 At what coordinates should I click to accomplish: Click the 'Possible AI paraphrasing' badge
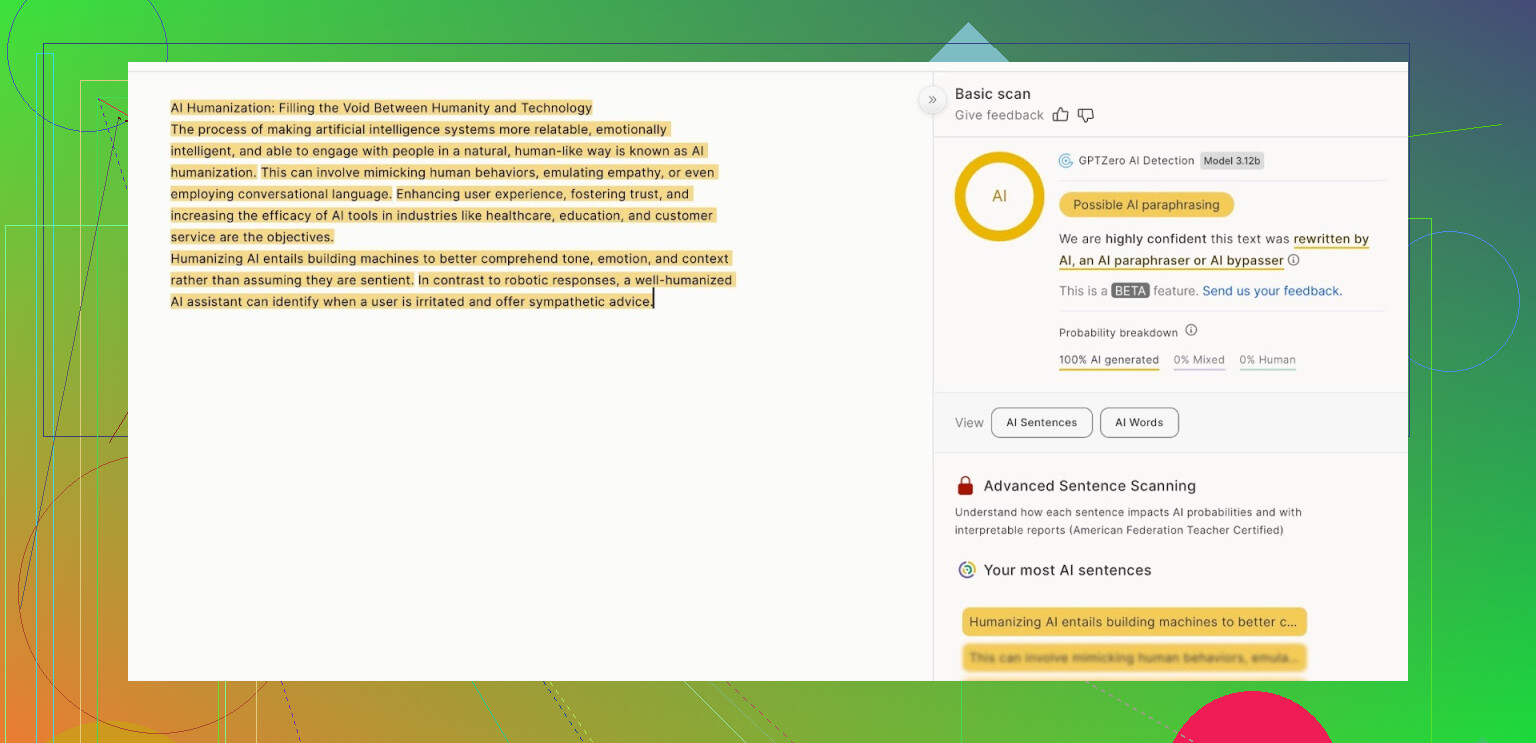pyautogui.click(x=1146, y=205)
